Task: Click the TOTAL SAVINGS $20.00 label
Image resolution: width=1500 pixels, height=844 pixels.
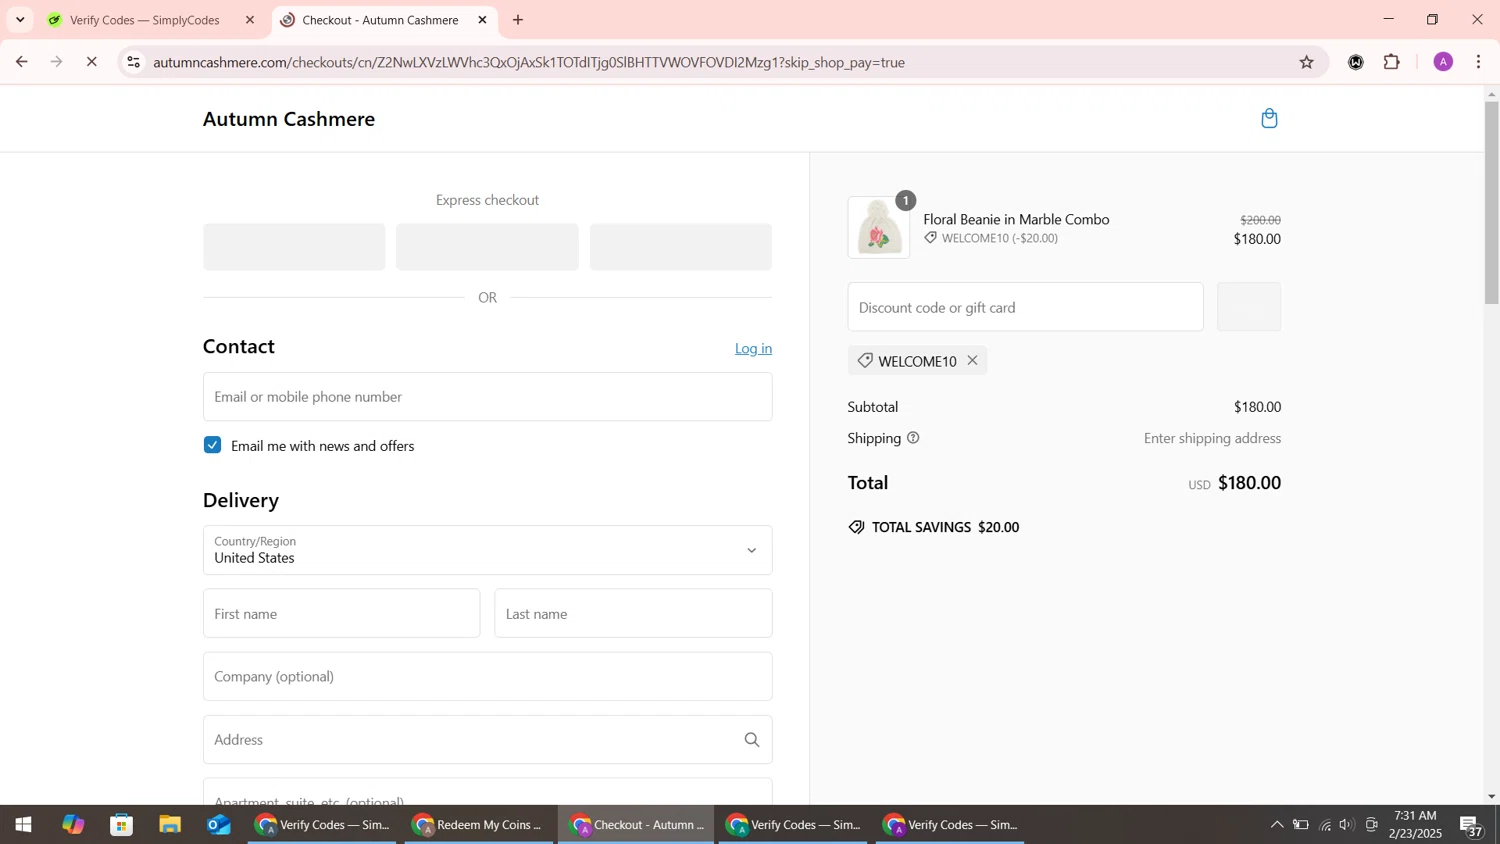Action: tap(945, 527)
